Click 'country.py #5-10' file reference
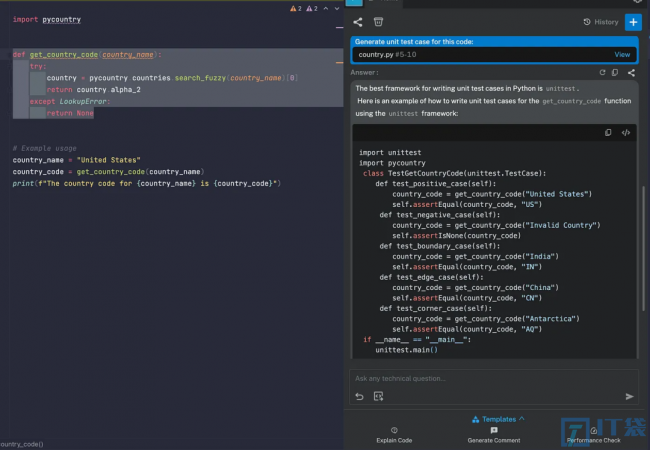The width and height of the screenshot is (650, 450). 387,54
